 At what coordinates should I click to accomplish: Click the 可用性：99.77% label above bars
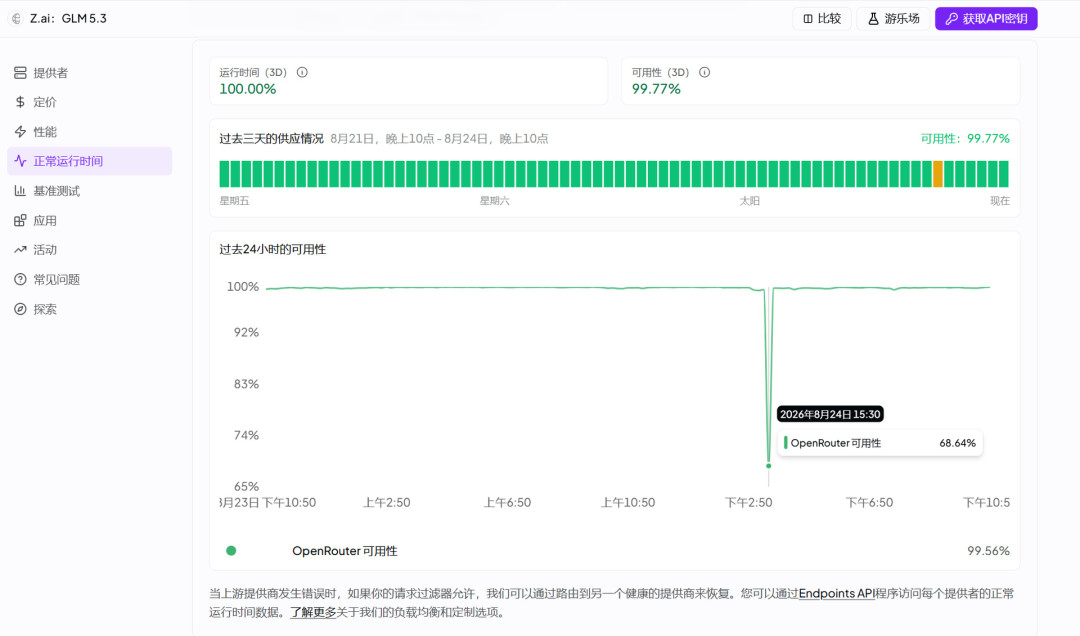click(x=965, y=139)
